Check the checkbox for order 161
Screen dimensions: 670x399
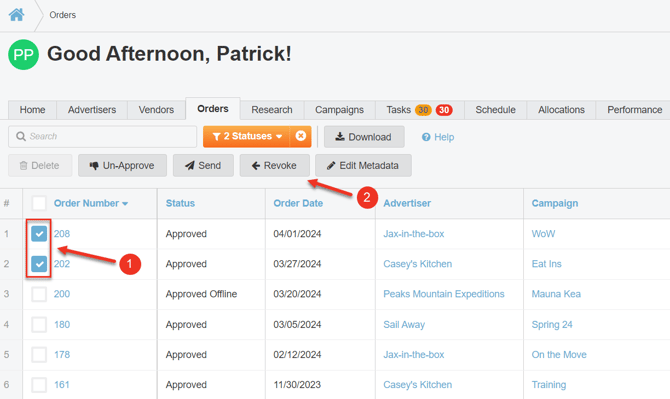pos(39,384)
